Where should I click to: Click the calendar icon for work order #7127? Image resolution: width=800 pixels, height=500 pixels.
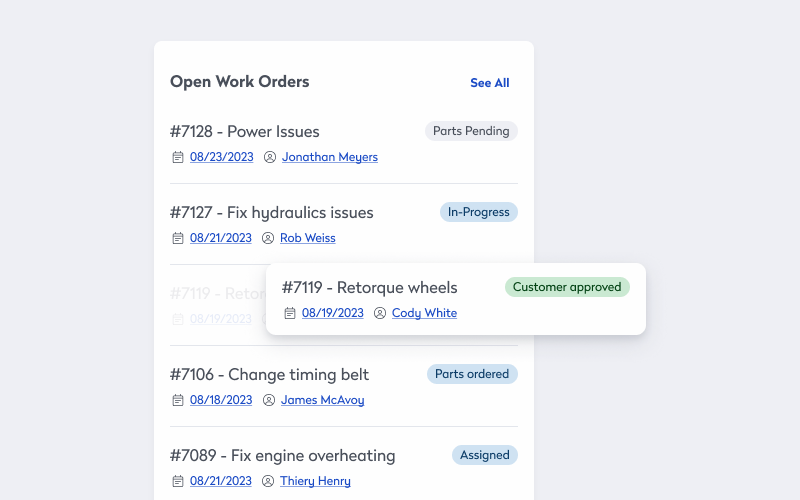[178, 238]
